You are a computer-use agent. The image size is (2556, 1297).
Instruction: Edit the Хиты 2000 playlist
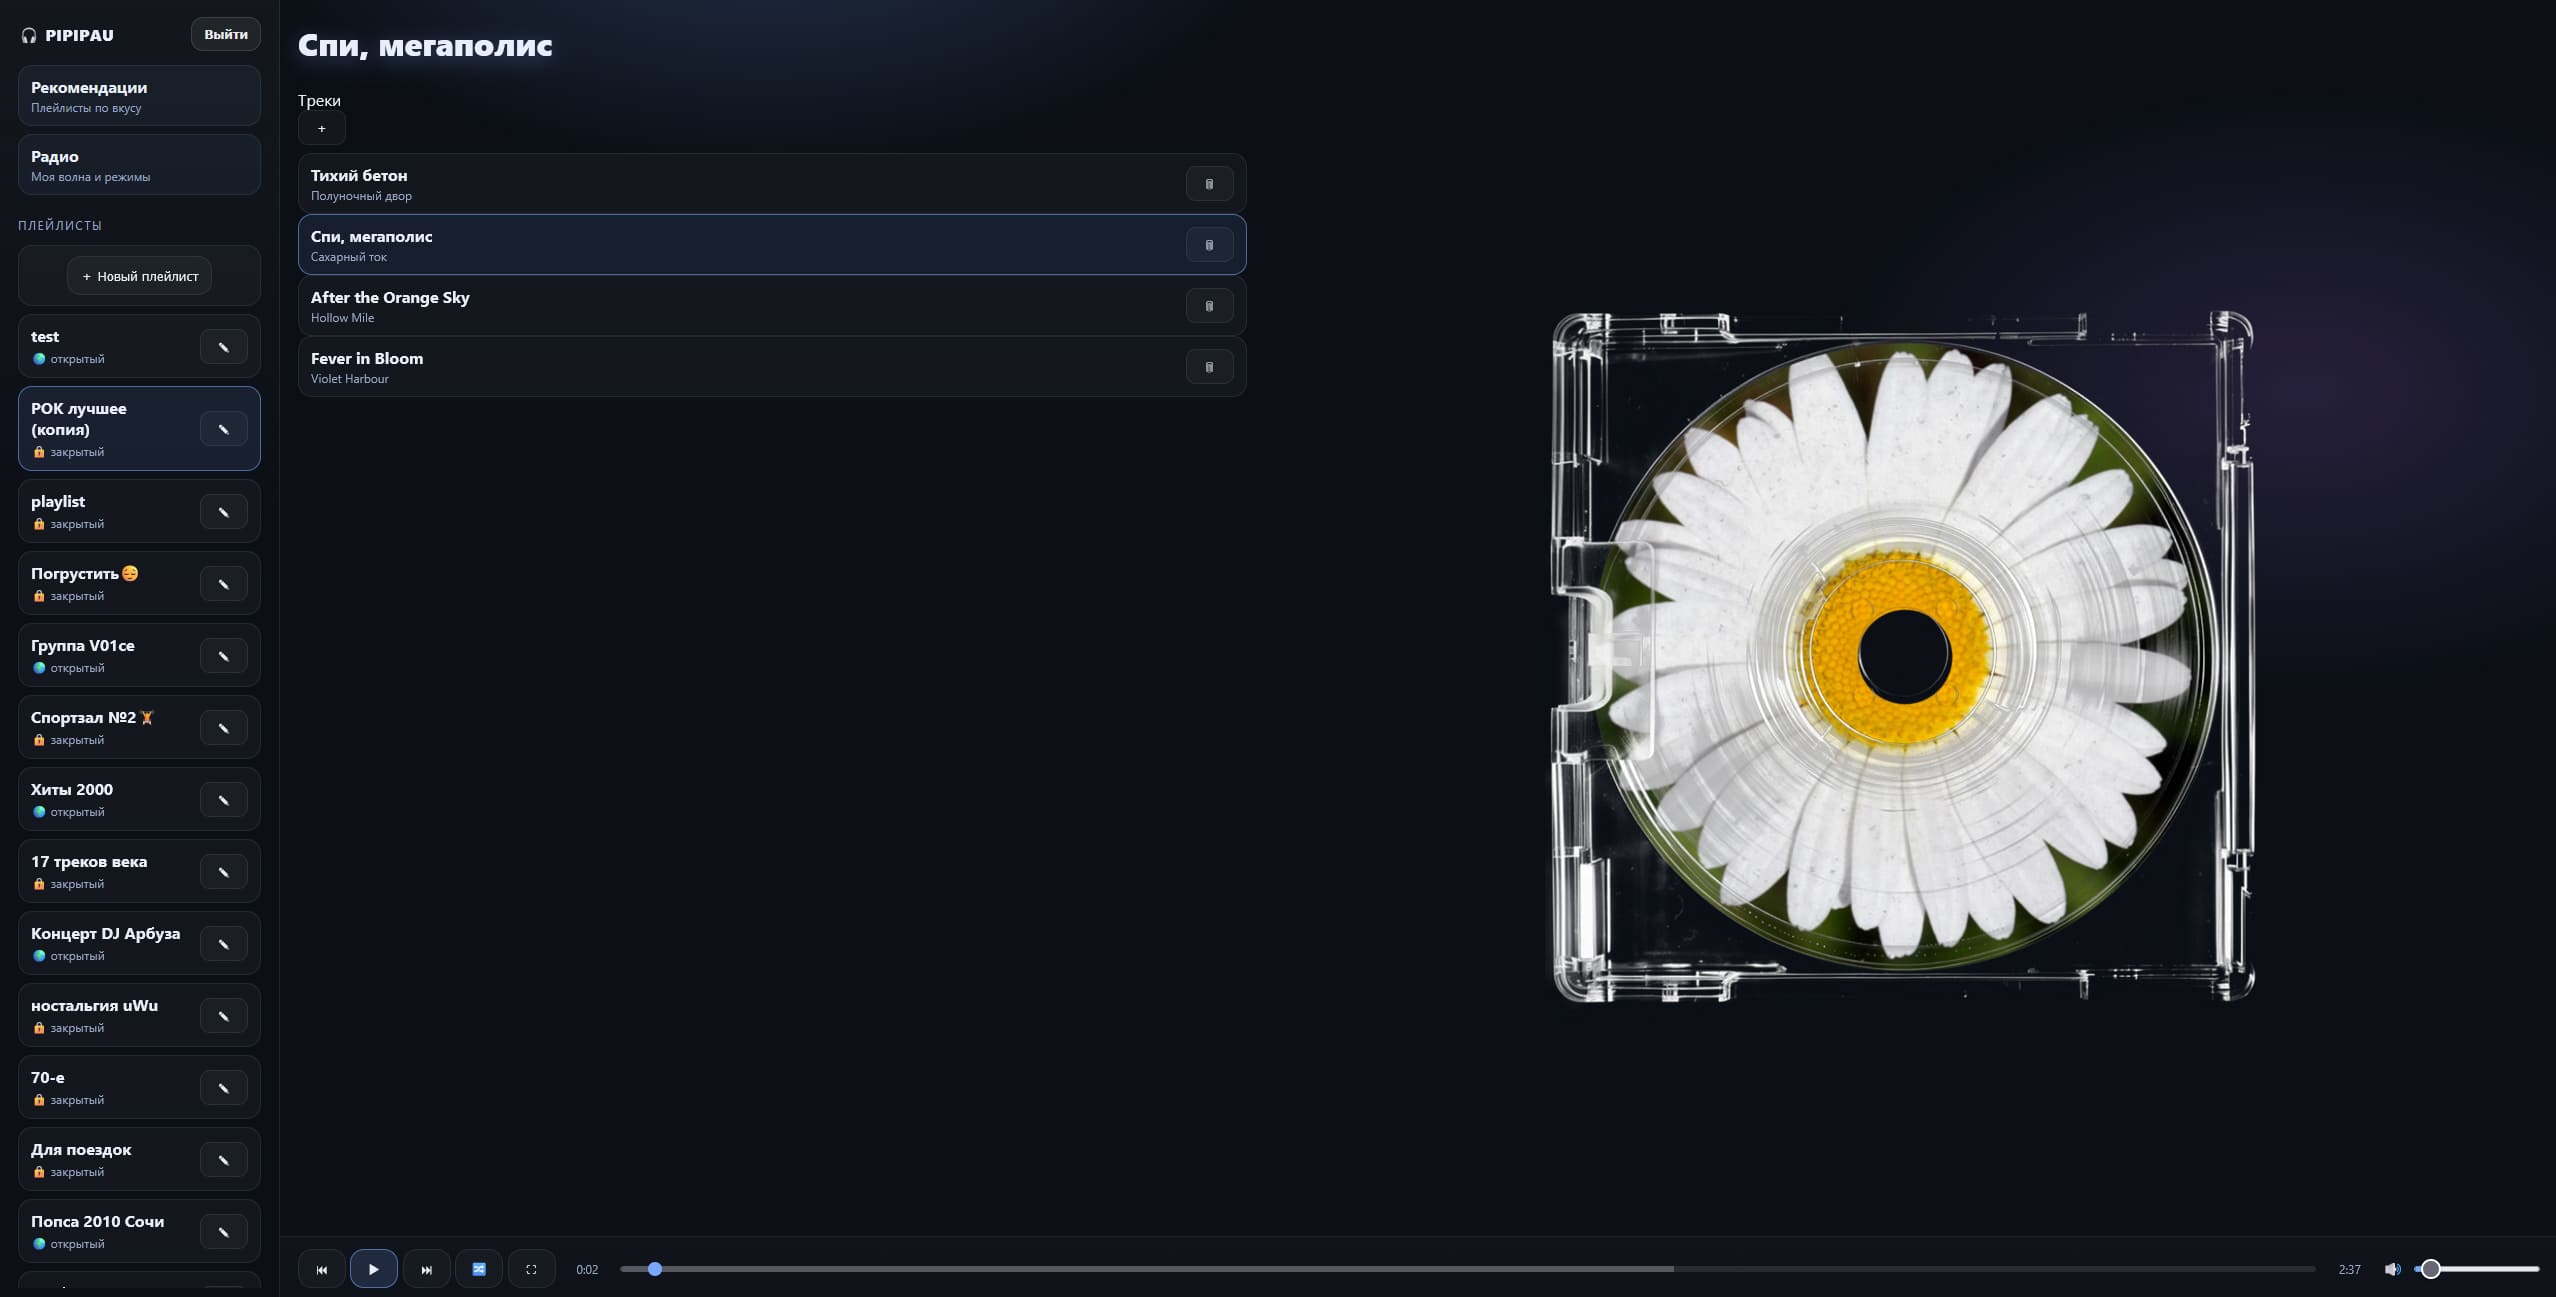pos(223,800)
